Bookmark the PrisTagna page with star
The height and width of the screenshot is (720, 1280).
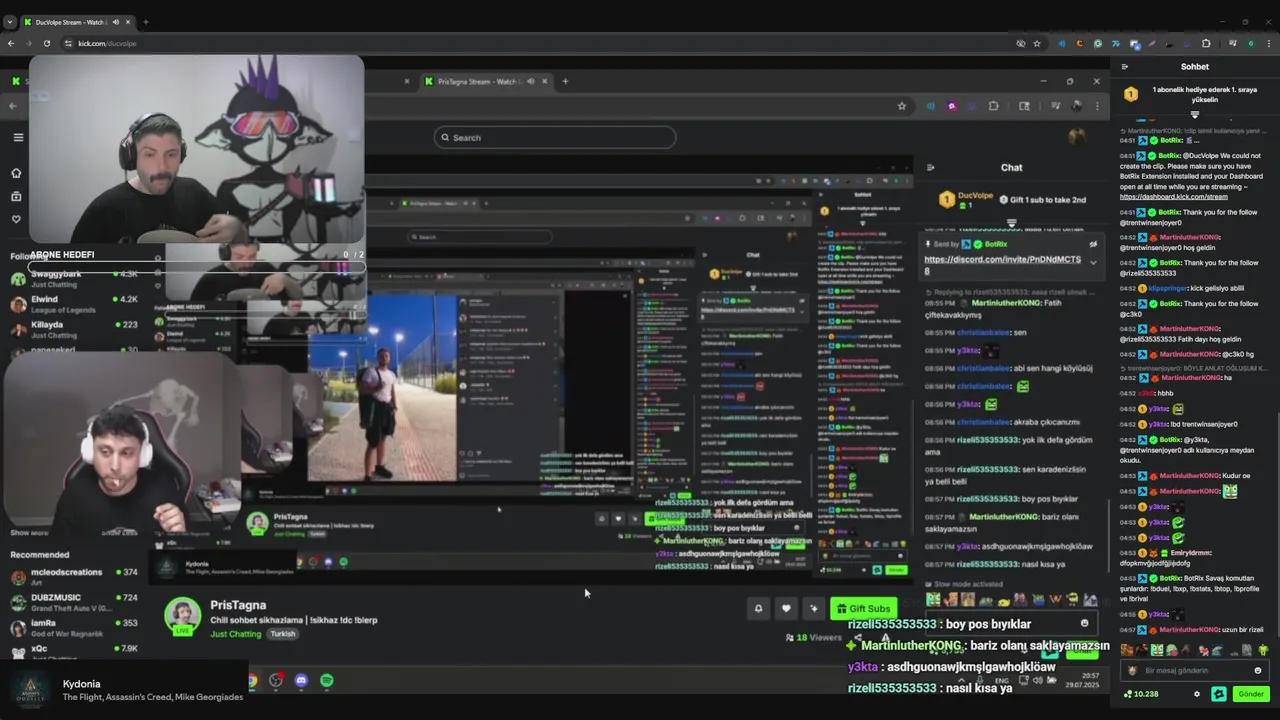901,106
